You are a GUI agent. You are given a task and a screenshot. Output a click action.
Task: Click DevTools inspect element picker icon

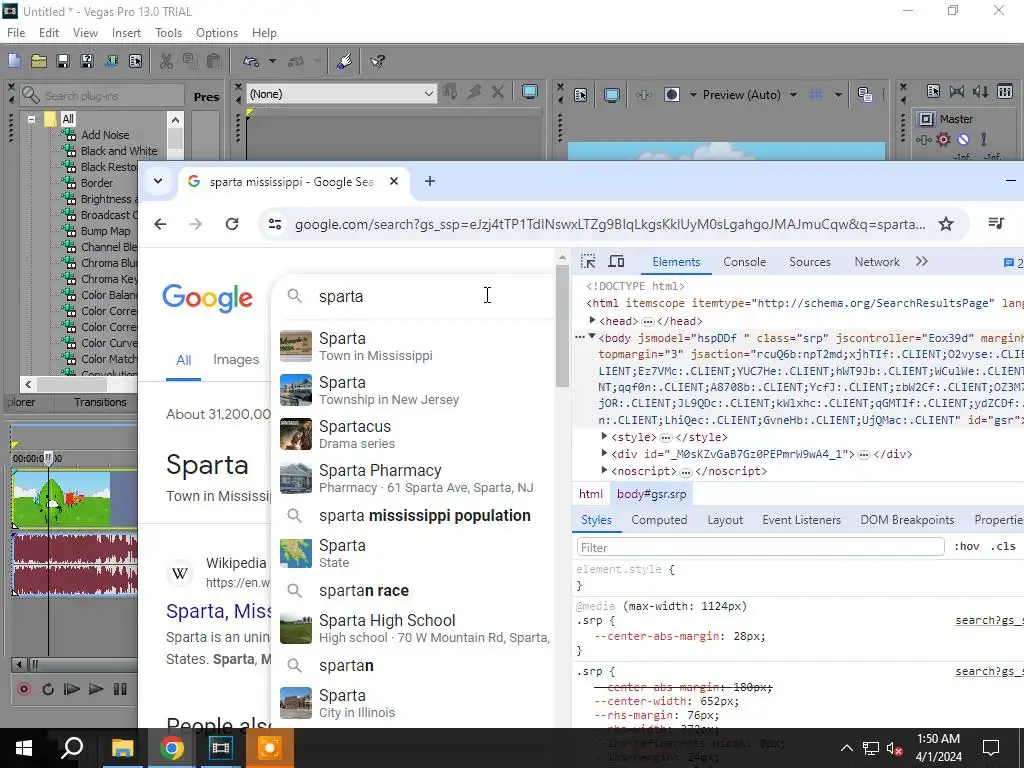coord(588,262)
